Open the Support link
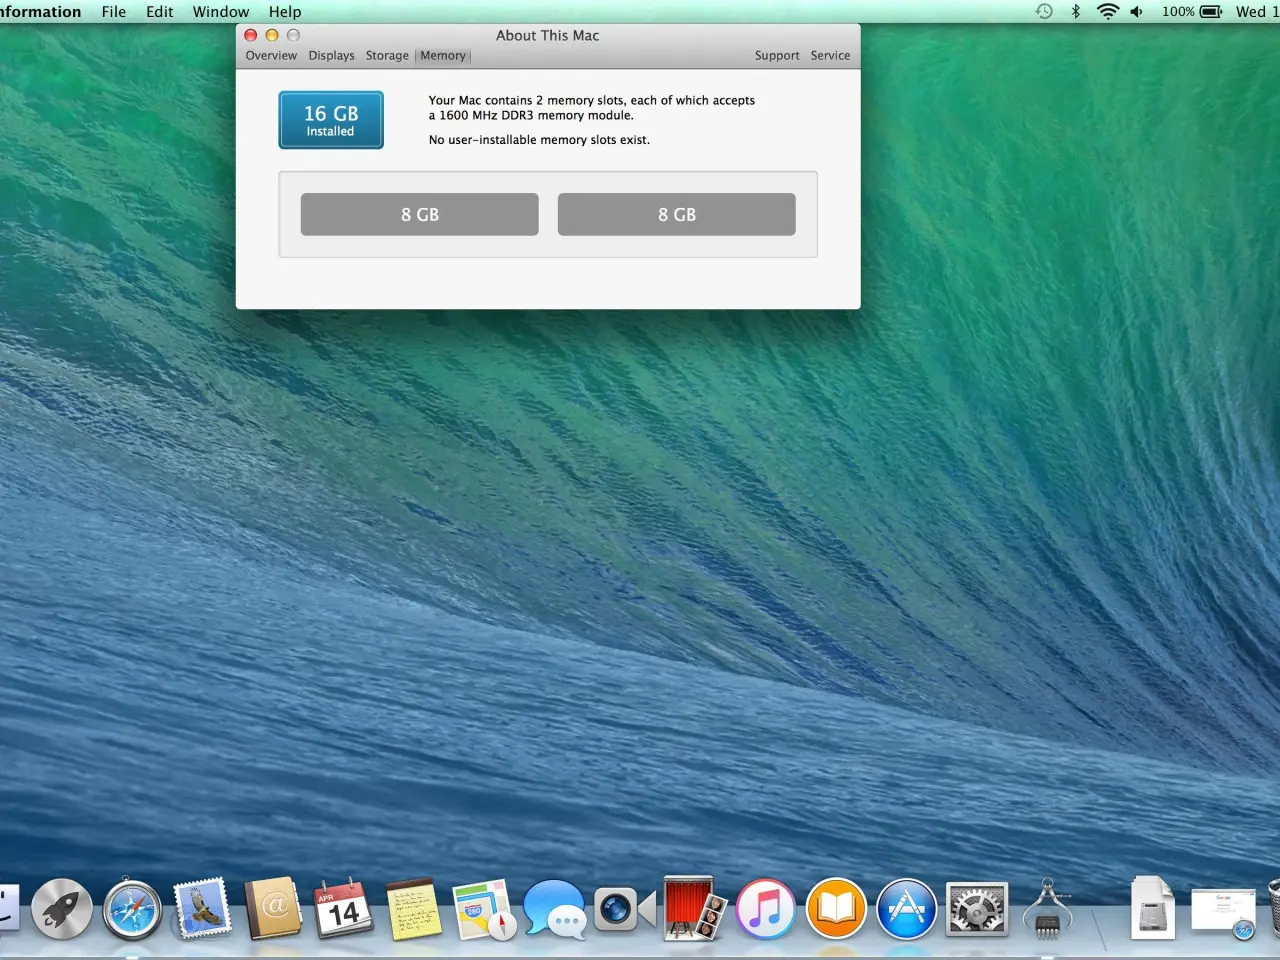The height and width of the screenshot is (960, 1280). 777,56
